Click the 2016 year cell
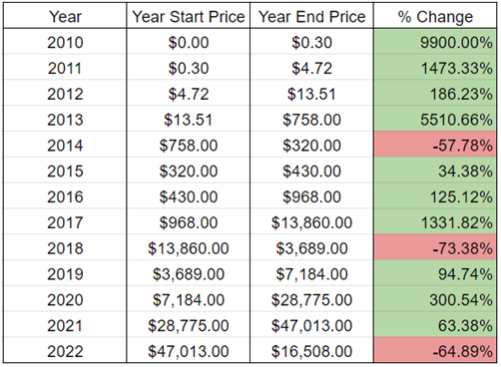The width and height of the screenshot is (501, 367). (x=65, y=197)
